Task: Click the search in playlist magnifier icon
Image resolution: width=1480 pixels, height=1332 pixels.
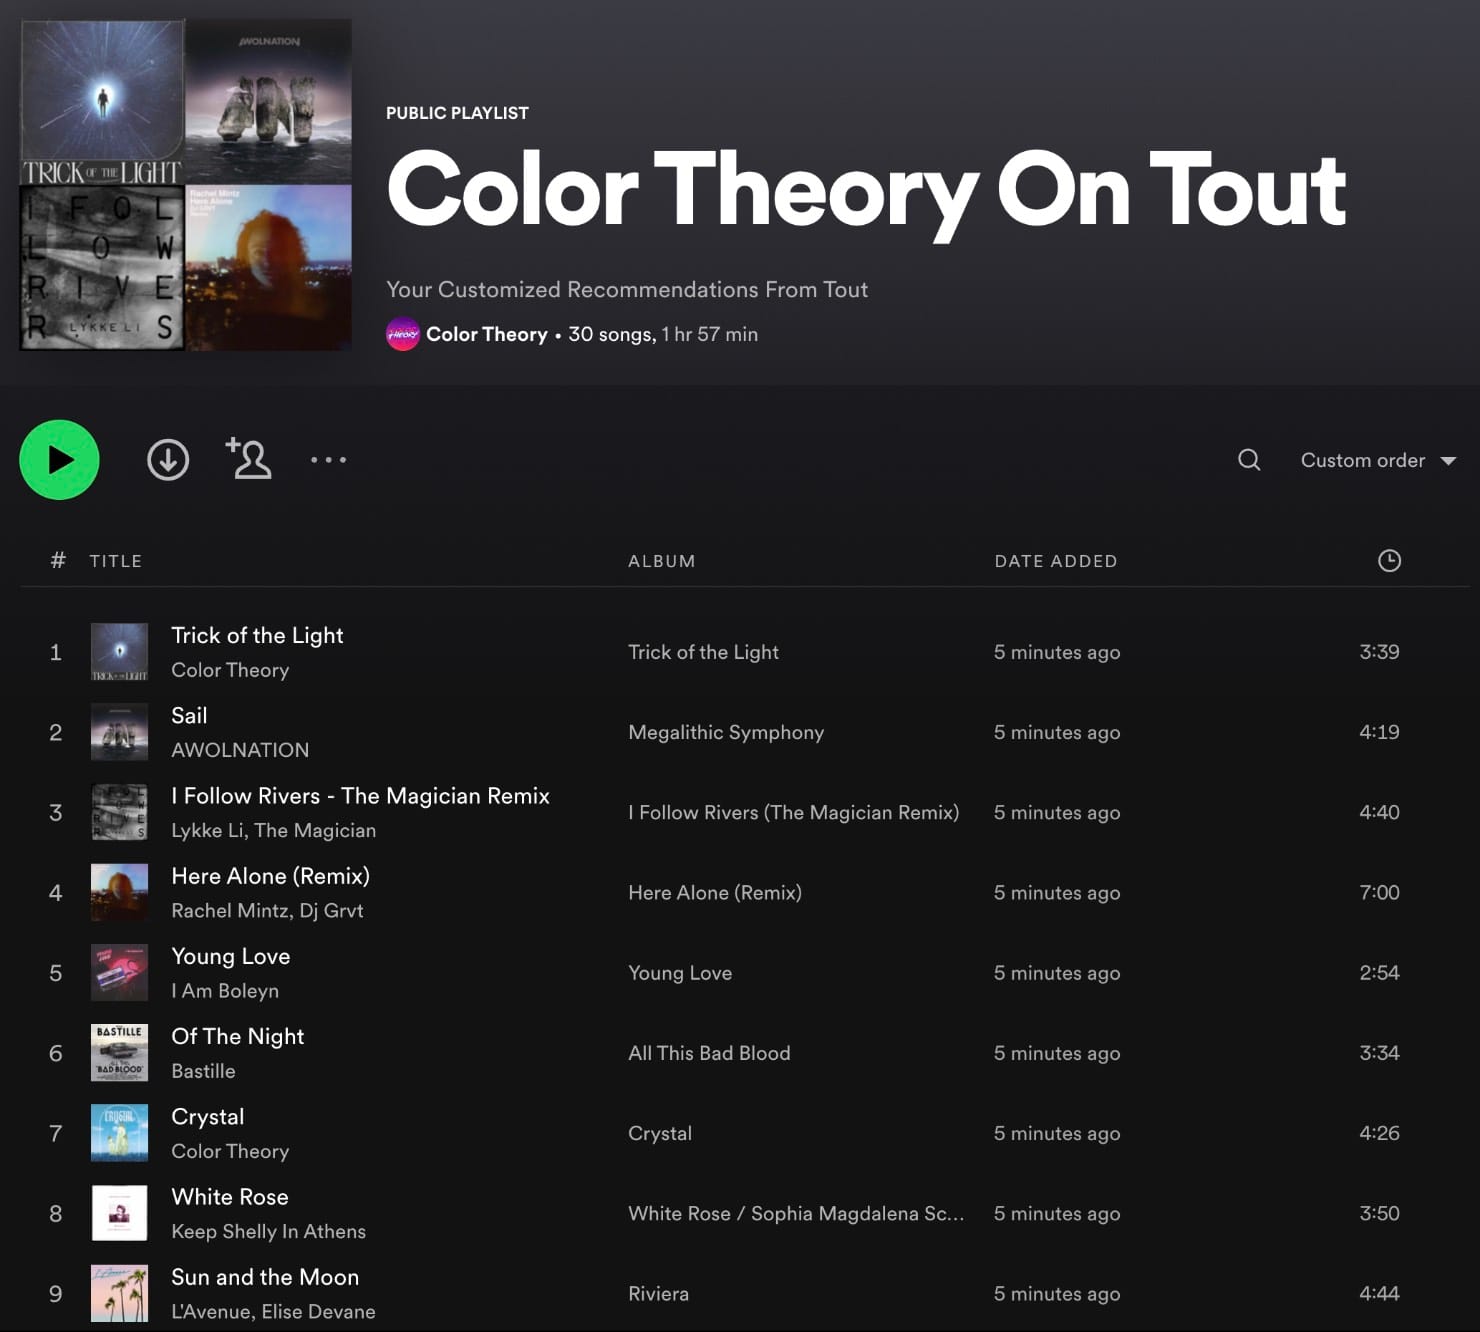Action: coord(1249,460)
